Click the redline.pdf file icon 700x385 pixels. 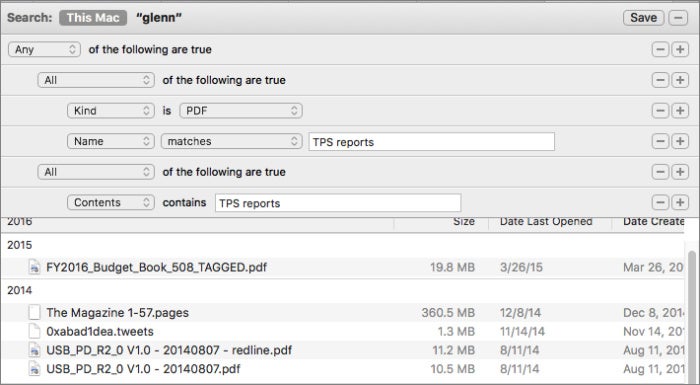[x=34, y=350]
